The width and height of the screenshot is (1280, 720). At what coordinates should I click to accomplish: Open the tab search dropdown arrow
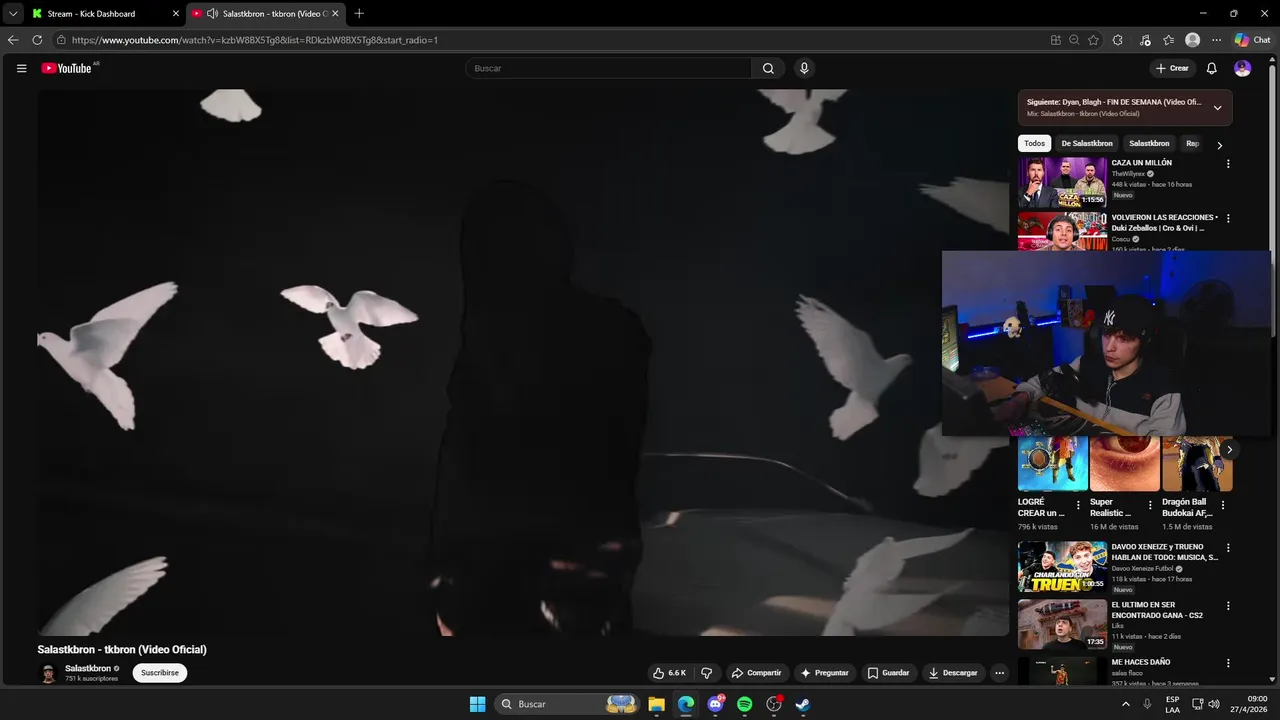pos(13,13)
